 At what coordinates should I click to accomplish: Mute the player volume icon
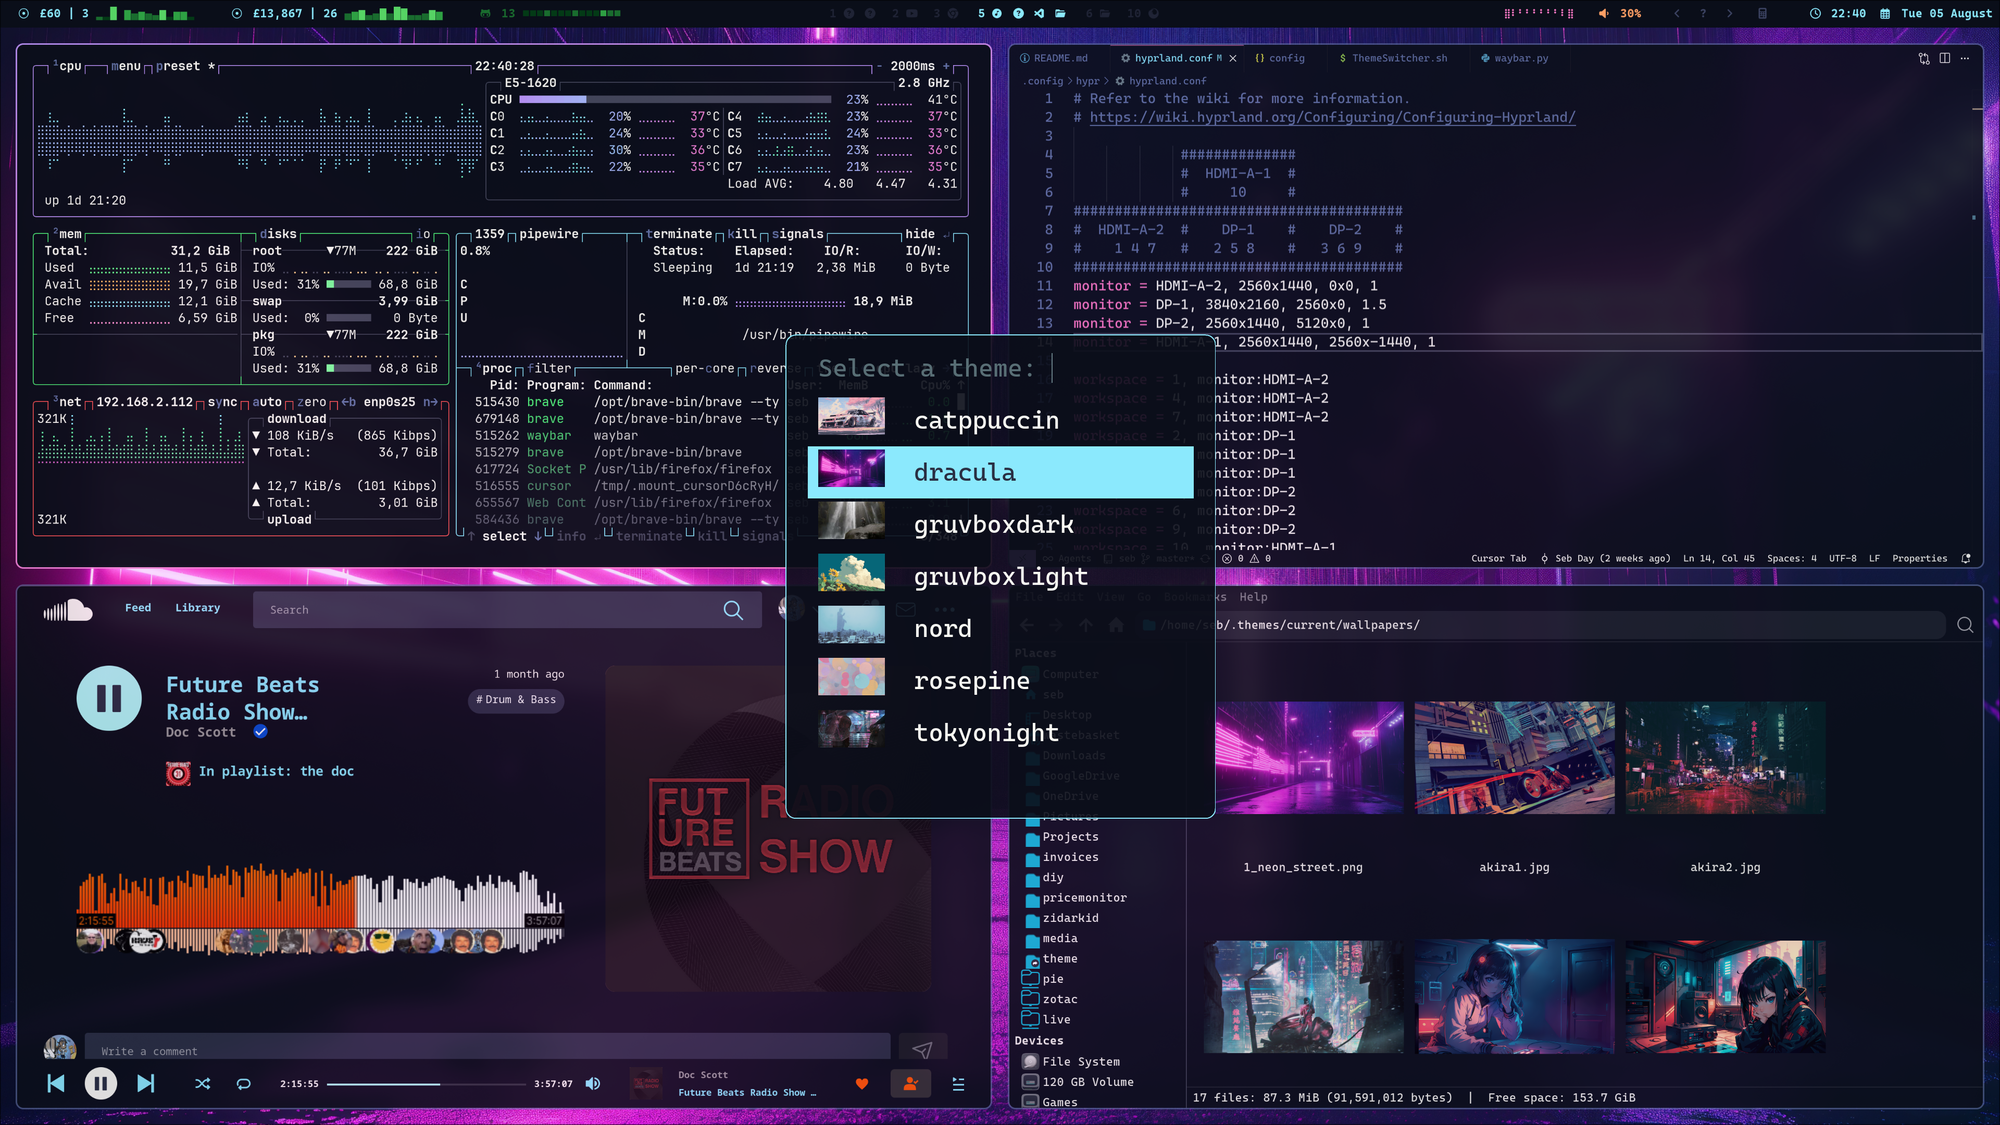(x=593, y=1084)
